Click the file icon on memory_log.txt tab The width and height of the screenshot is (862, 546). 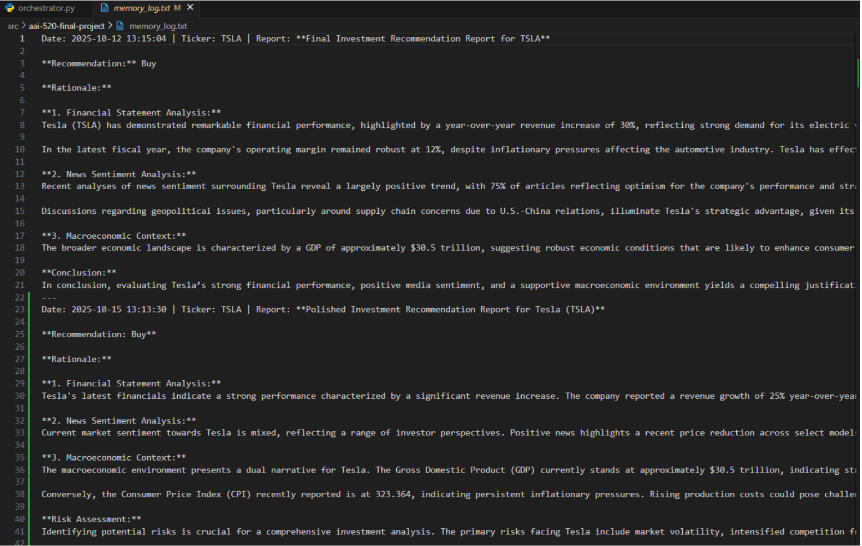click(104, 8)
